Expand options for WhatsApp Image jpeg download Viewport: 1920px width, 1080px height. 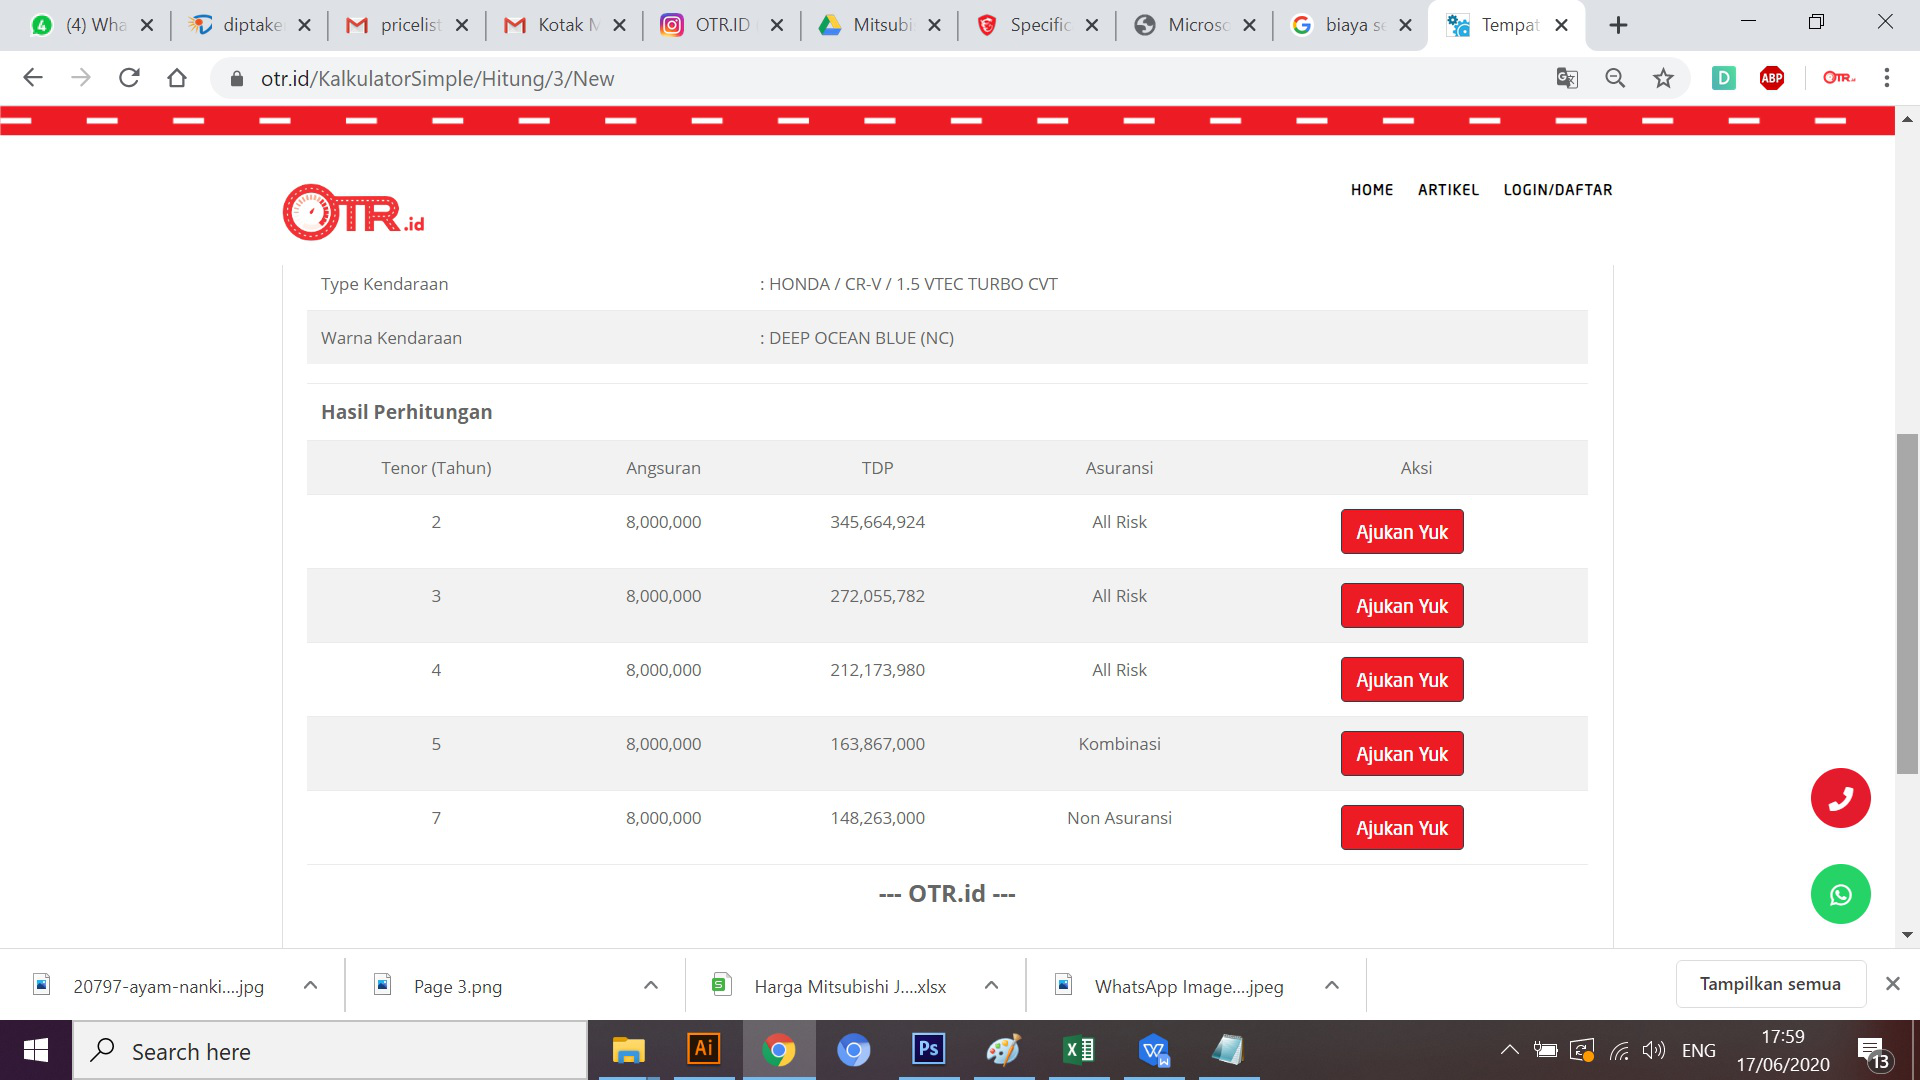pos(1332,986)
